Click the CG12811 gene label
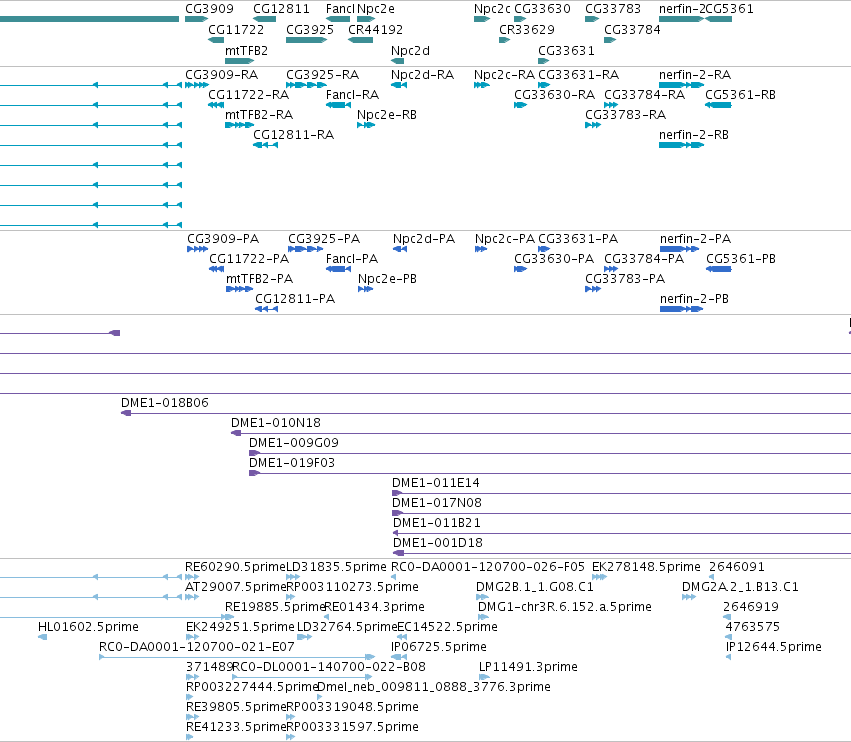The width and height of the screenshot is (851, 742). 281,9
